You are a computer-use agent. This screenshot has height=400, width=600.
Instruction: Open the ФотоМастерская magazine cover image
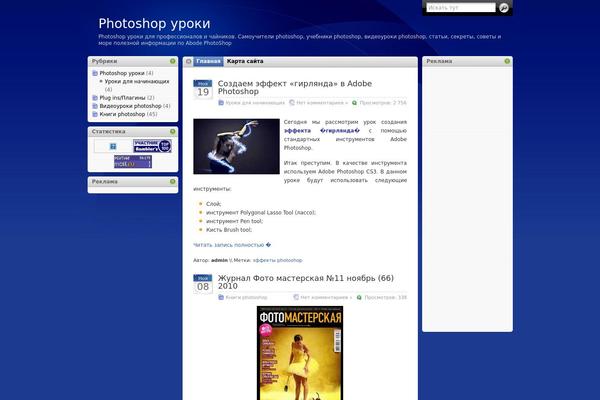pyautogui.click(x=300, y=353)
